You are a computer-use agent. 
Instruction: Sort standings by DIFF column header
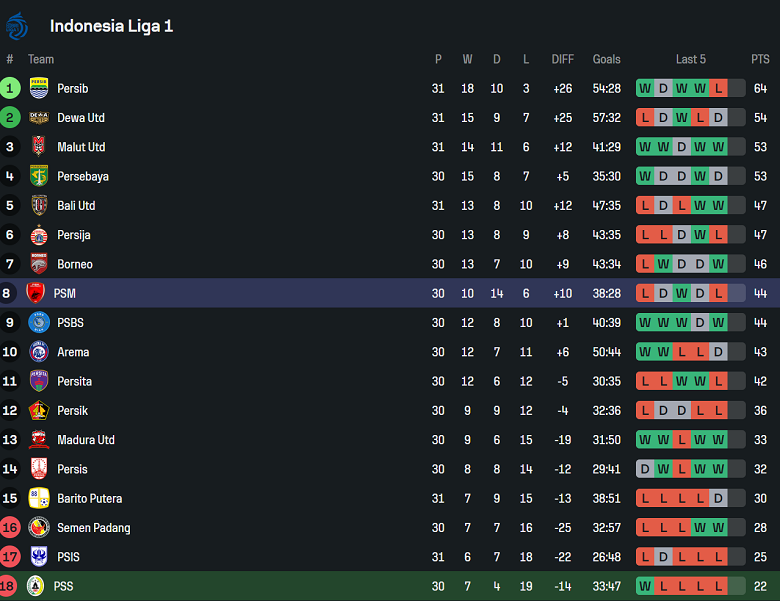tap(563, 59)
